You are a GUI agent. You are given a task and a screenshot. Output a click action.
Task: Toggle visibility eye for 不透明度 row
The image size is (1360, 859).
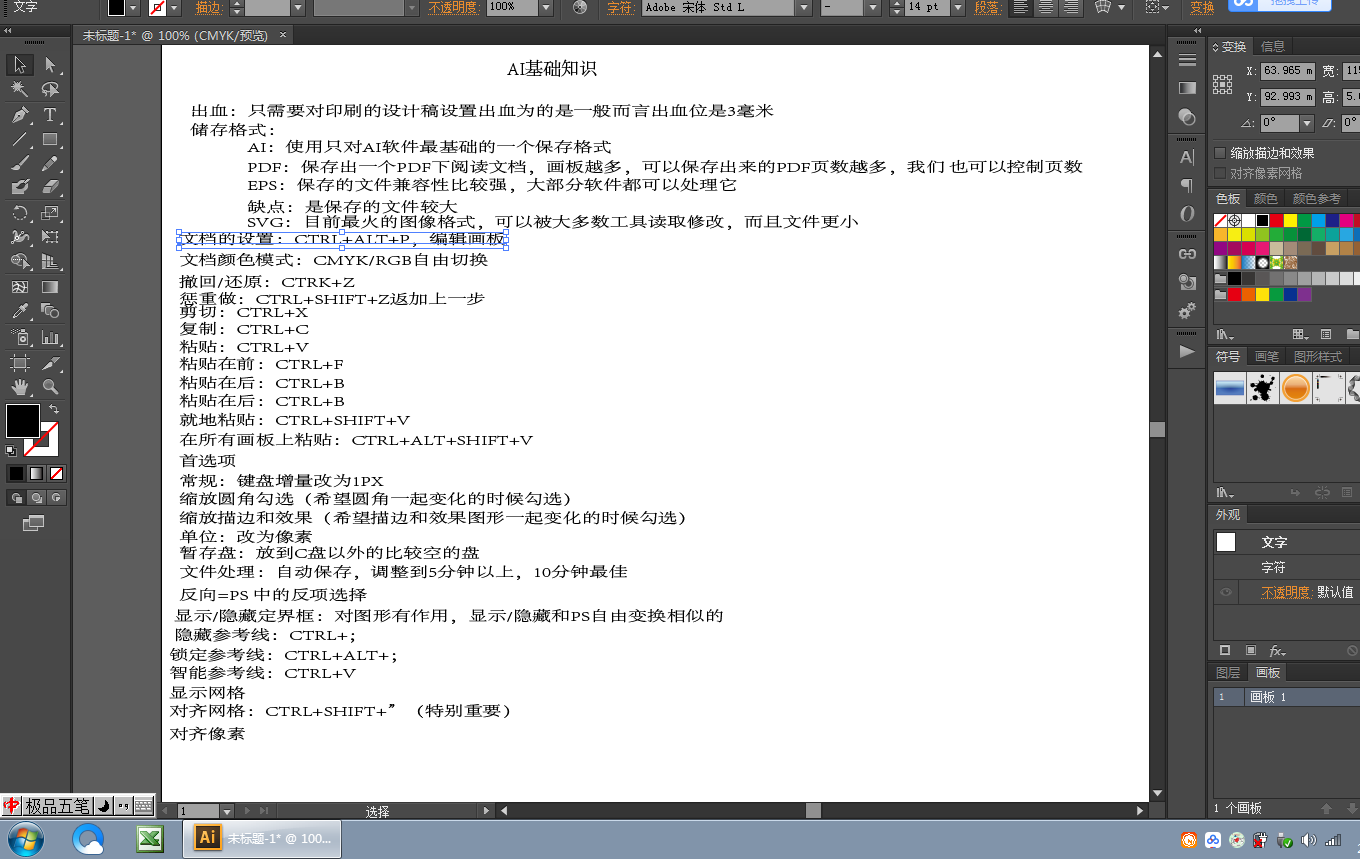(x=1226, y=592)
